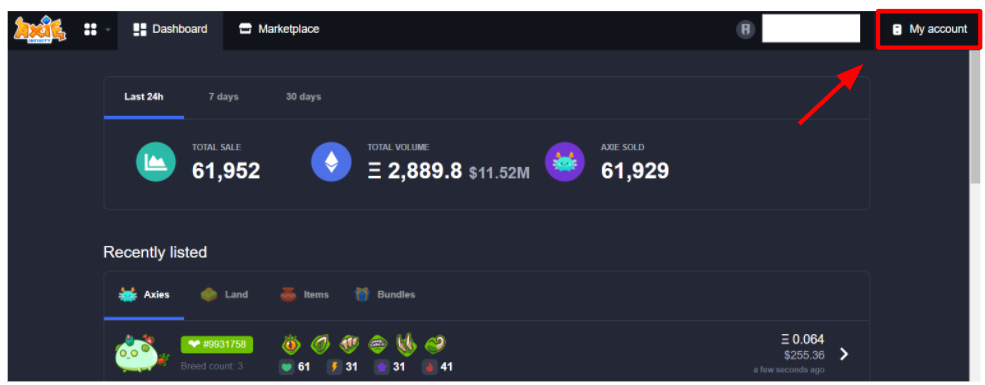Click the Axie Infinity logo
The height and width of the screenshot is (385, 985).
point(40,30)
